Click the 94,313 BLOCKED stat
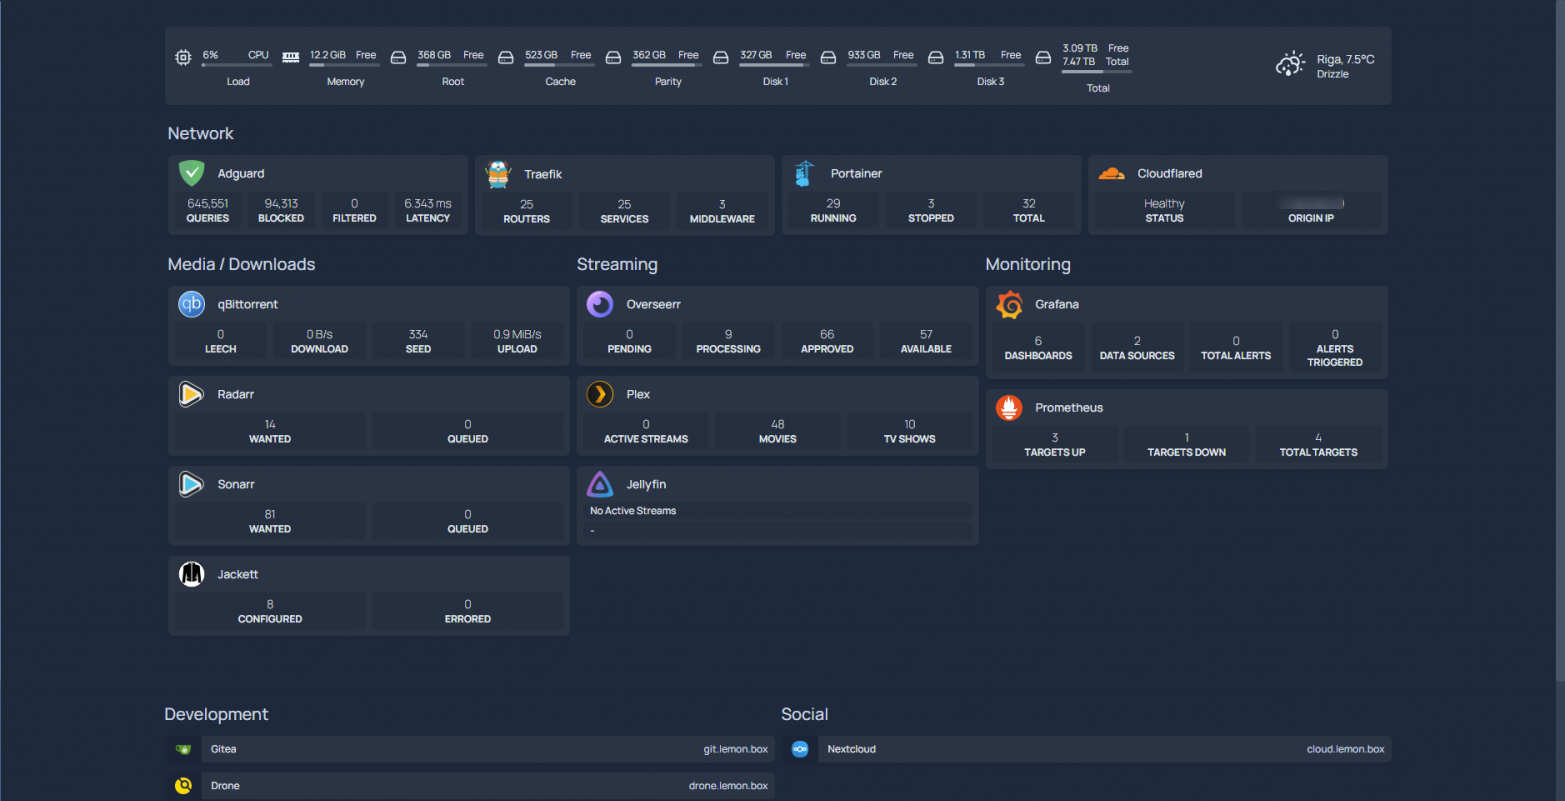 [281, 211]
